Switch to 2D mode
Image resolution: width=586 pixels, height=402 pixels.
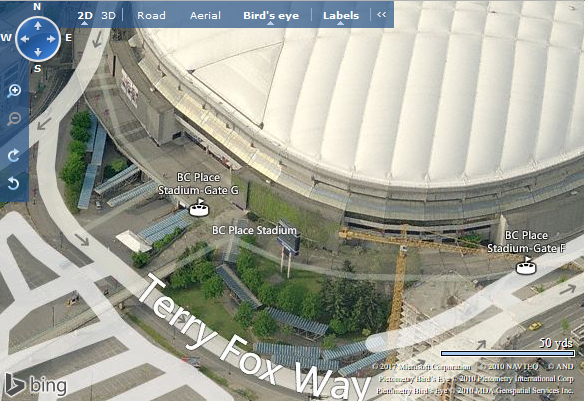tap(85, 16)
